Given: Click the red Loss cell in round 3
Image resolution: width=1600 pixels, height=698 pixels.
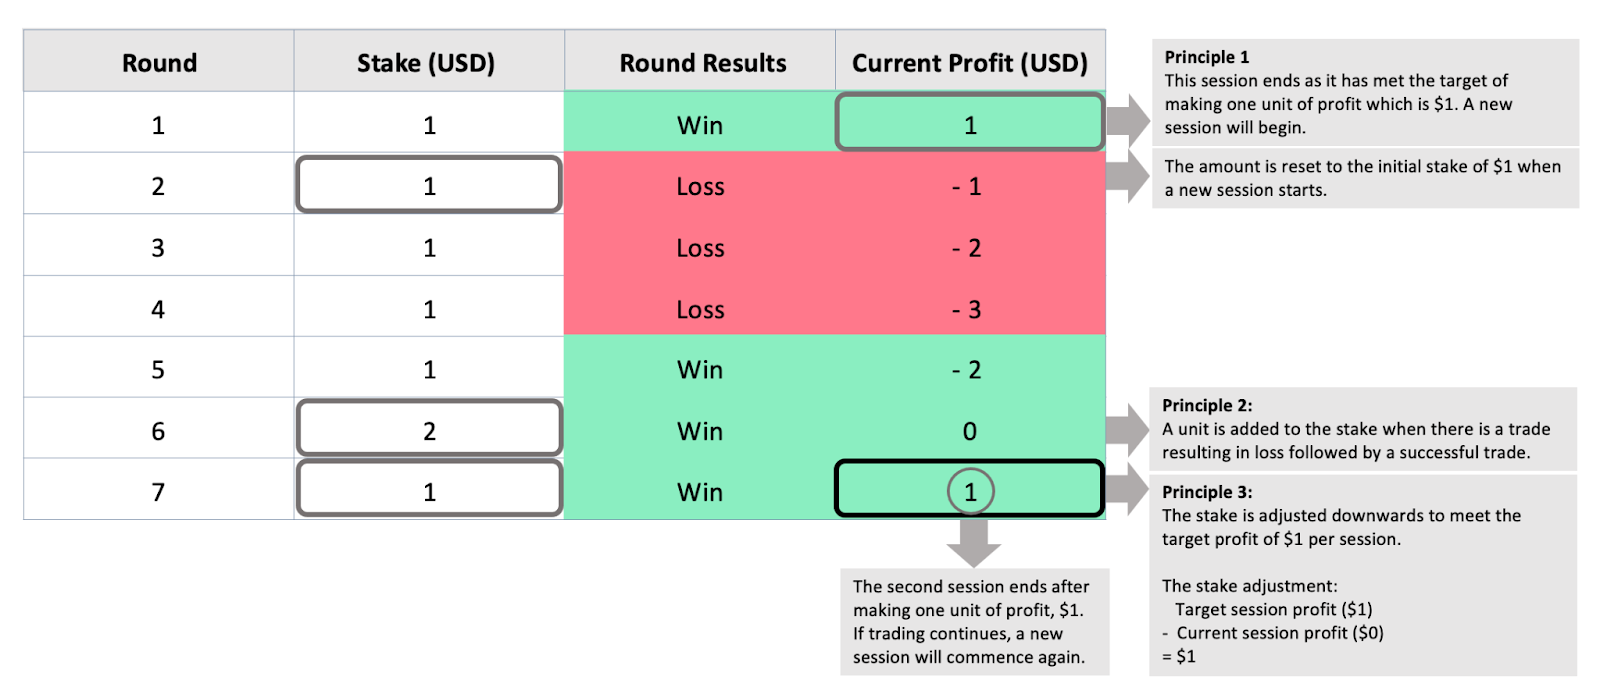Looking at the screenshot, I should click(x=700, y=246).
